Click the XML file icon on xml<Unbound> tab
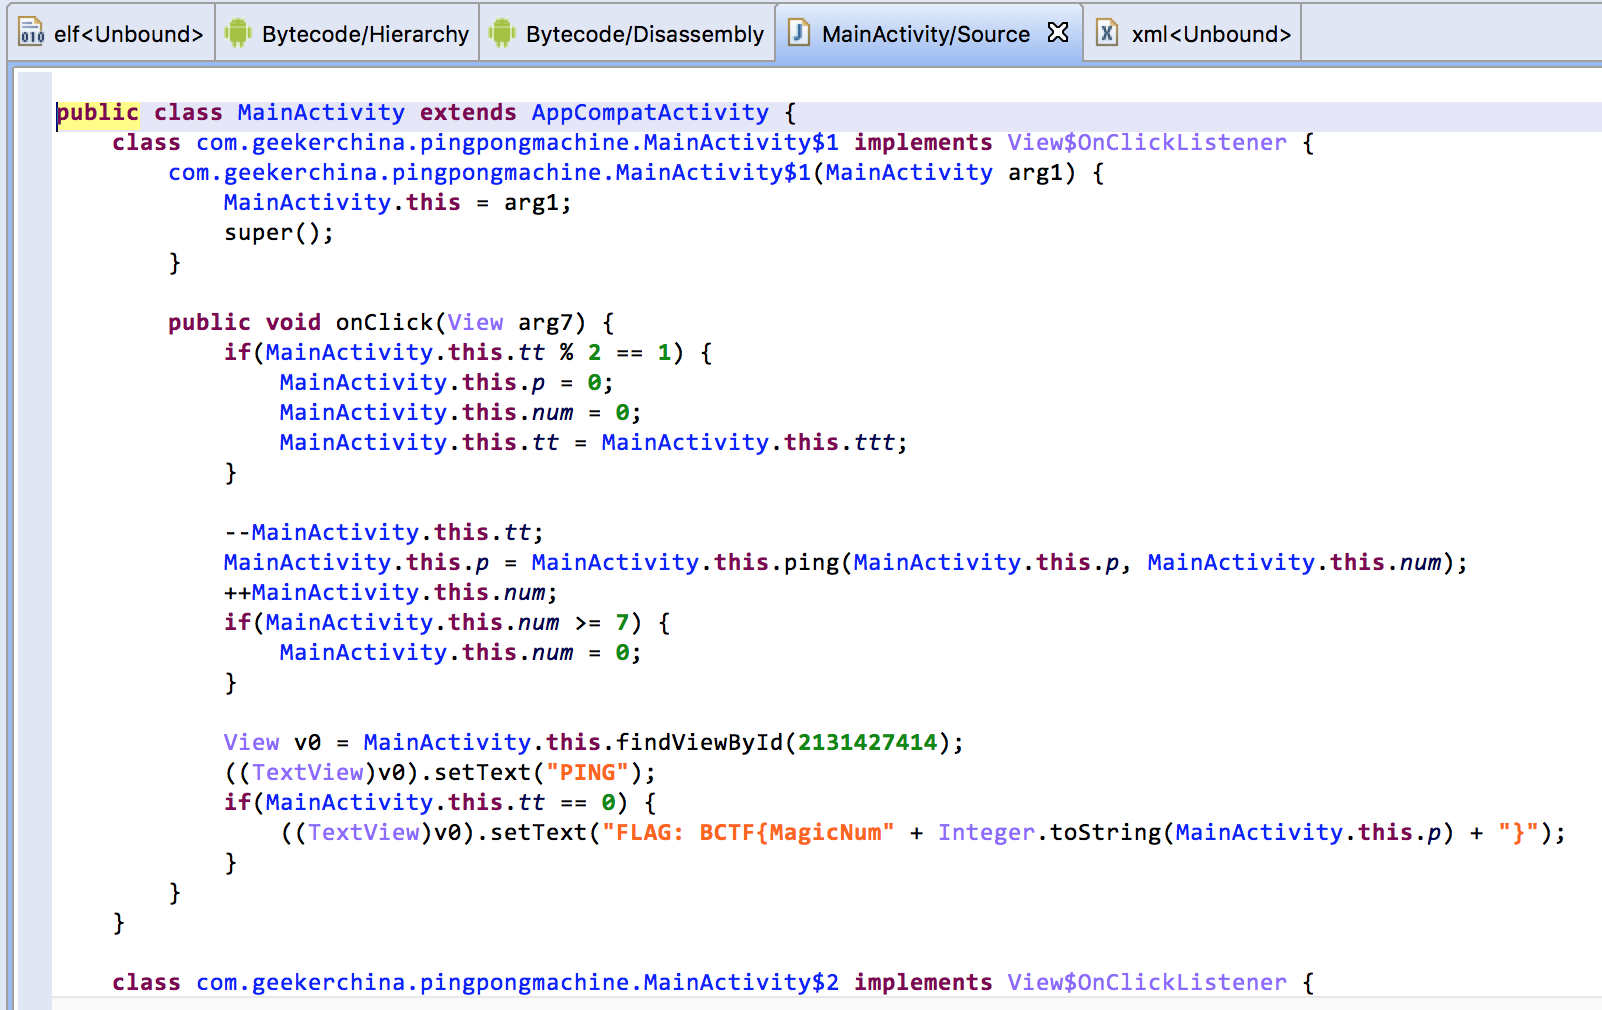 point(1107,33)
